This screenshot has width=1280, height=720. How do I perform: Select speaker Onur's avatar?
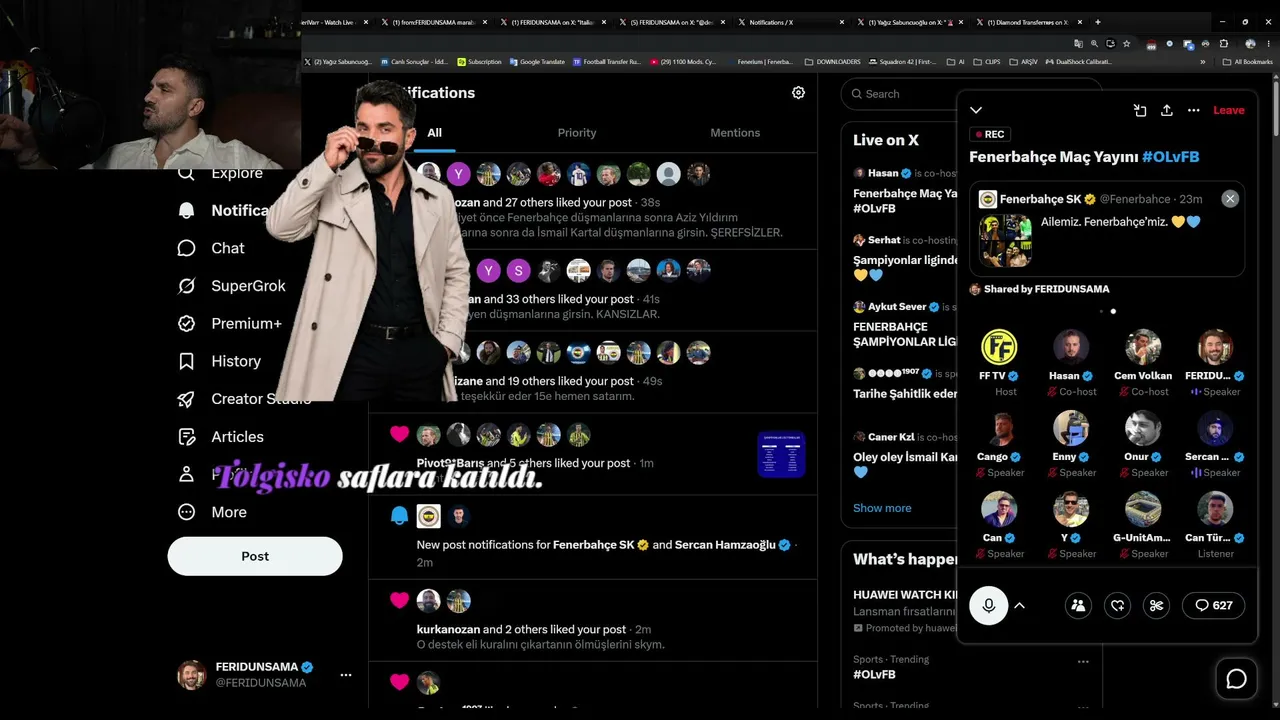point(1142,428)
